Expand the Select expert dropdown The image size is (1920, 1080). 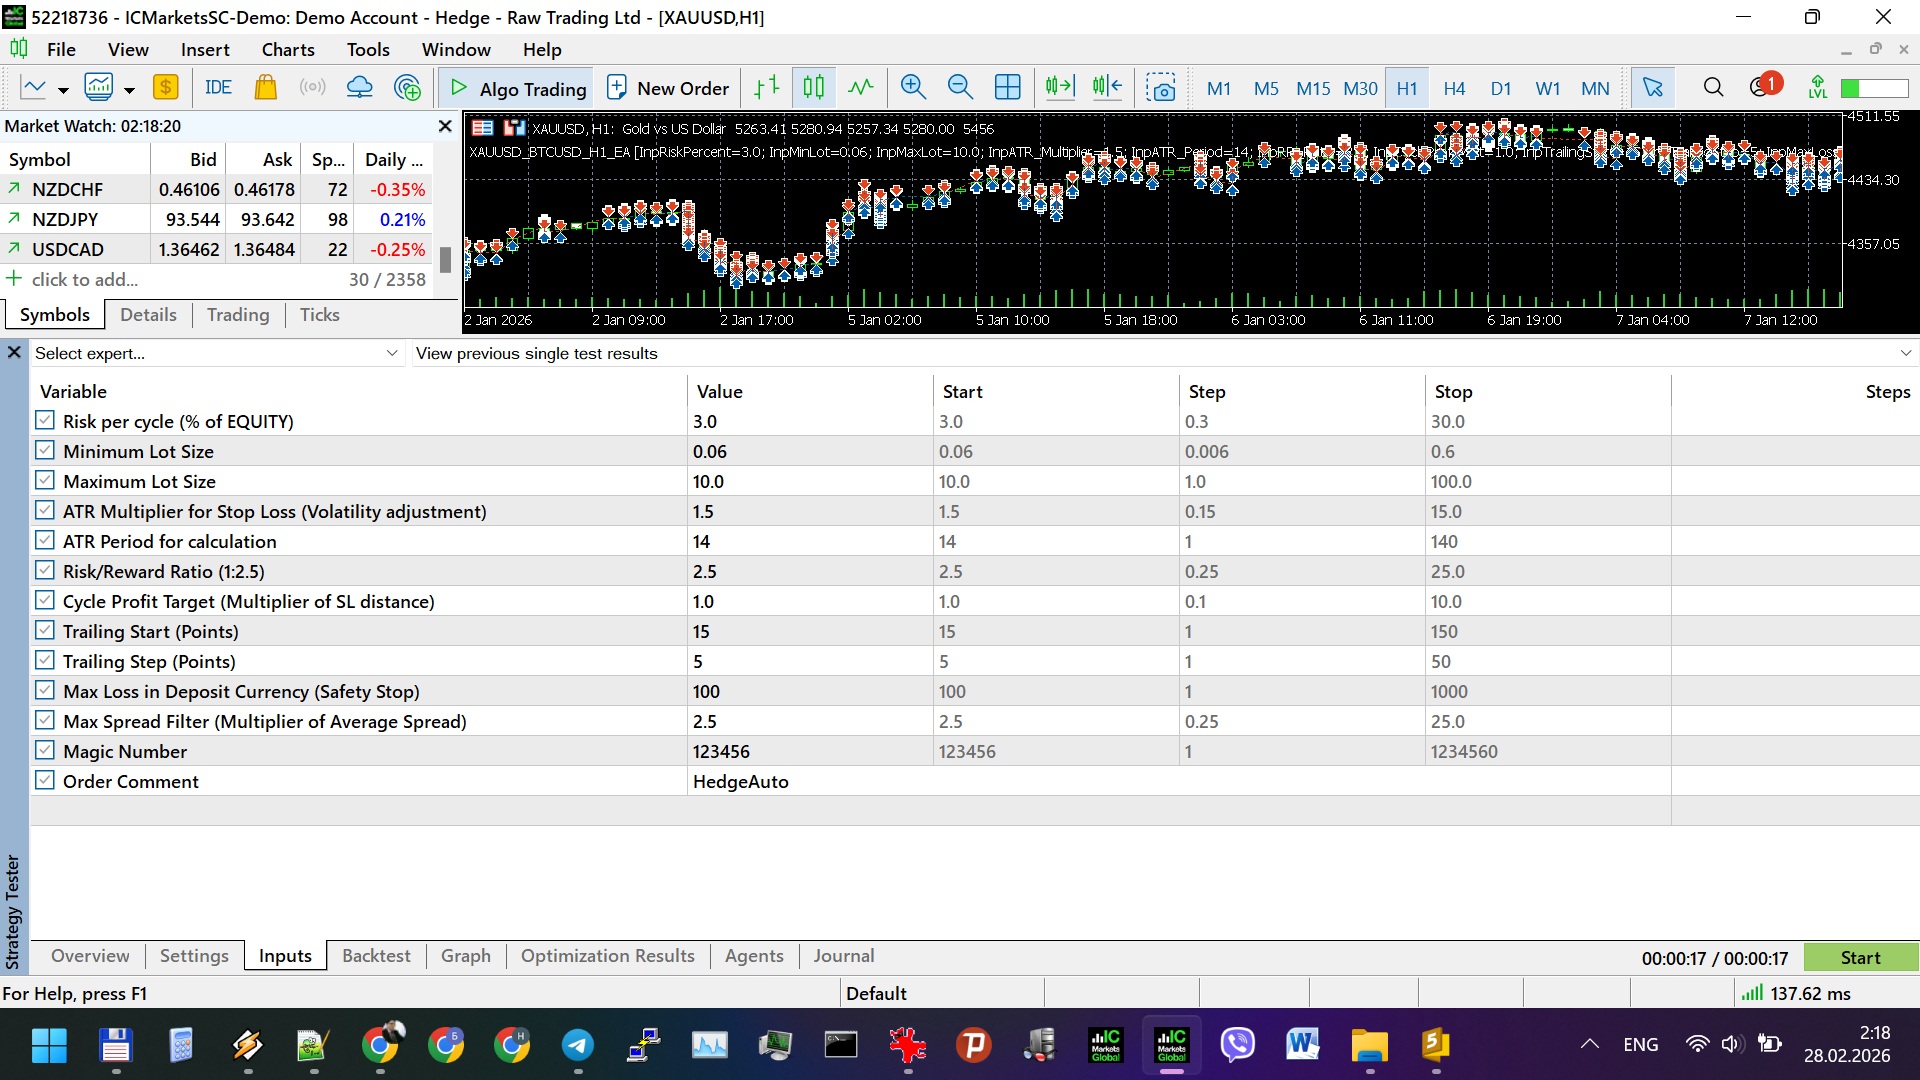pos(392,353)
